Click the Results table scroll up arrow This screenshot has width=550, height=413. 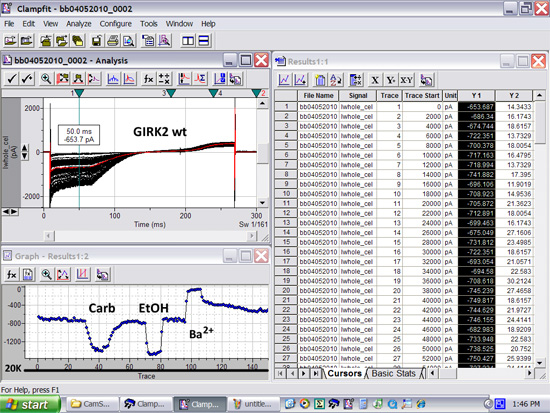pos(539,95)
